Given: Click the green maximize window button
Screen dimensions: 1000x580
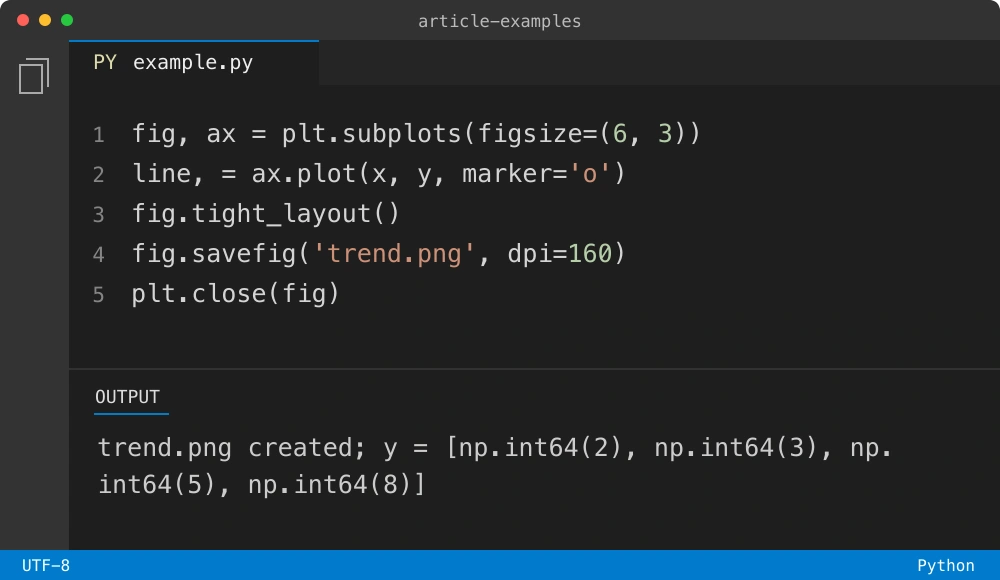Looking at the screenshot, I should (67, 20).
